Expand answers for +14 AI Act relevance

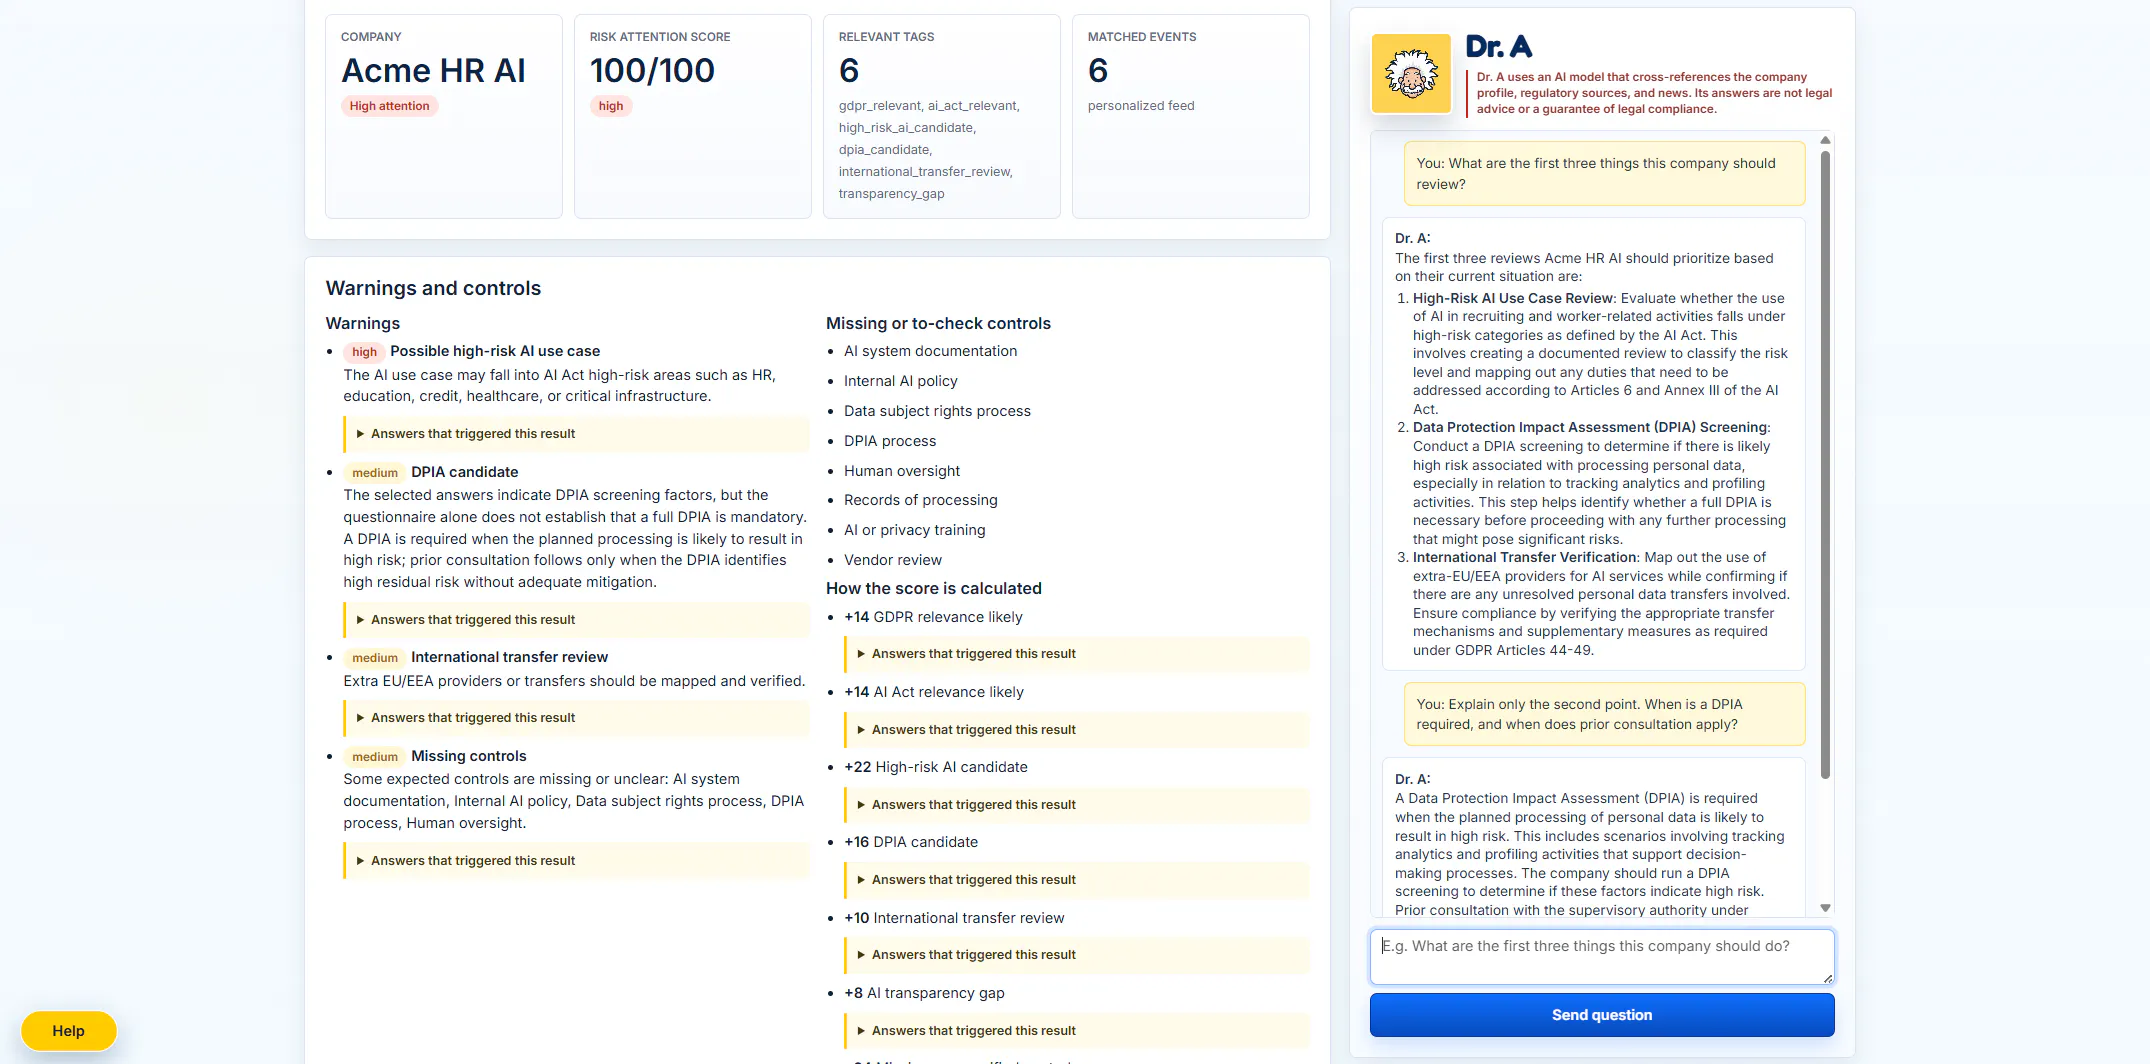[1077, 730]
